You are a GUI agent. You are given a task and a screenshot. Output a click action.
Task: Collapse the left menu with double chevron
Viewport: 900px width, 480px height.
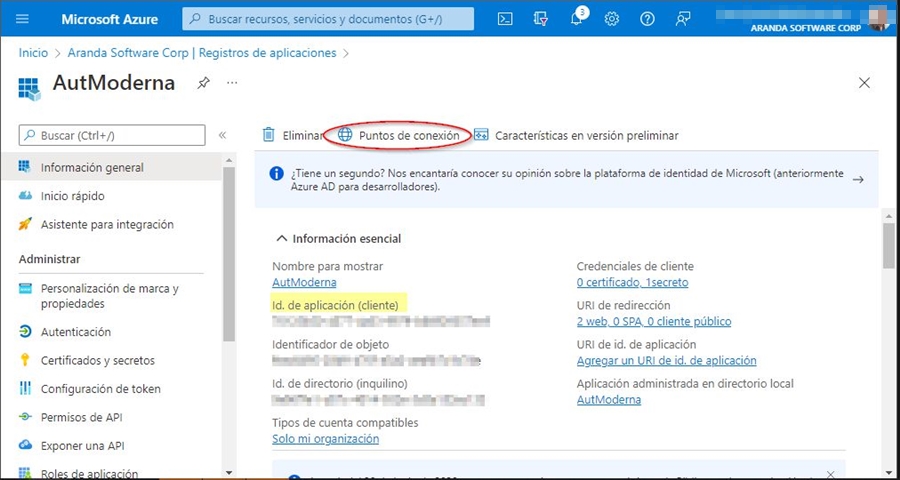coord(223,136)
